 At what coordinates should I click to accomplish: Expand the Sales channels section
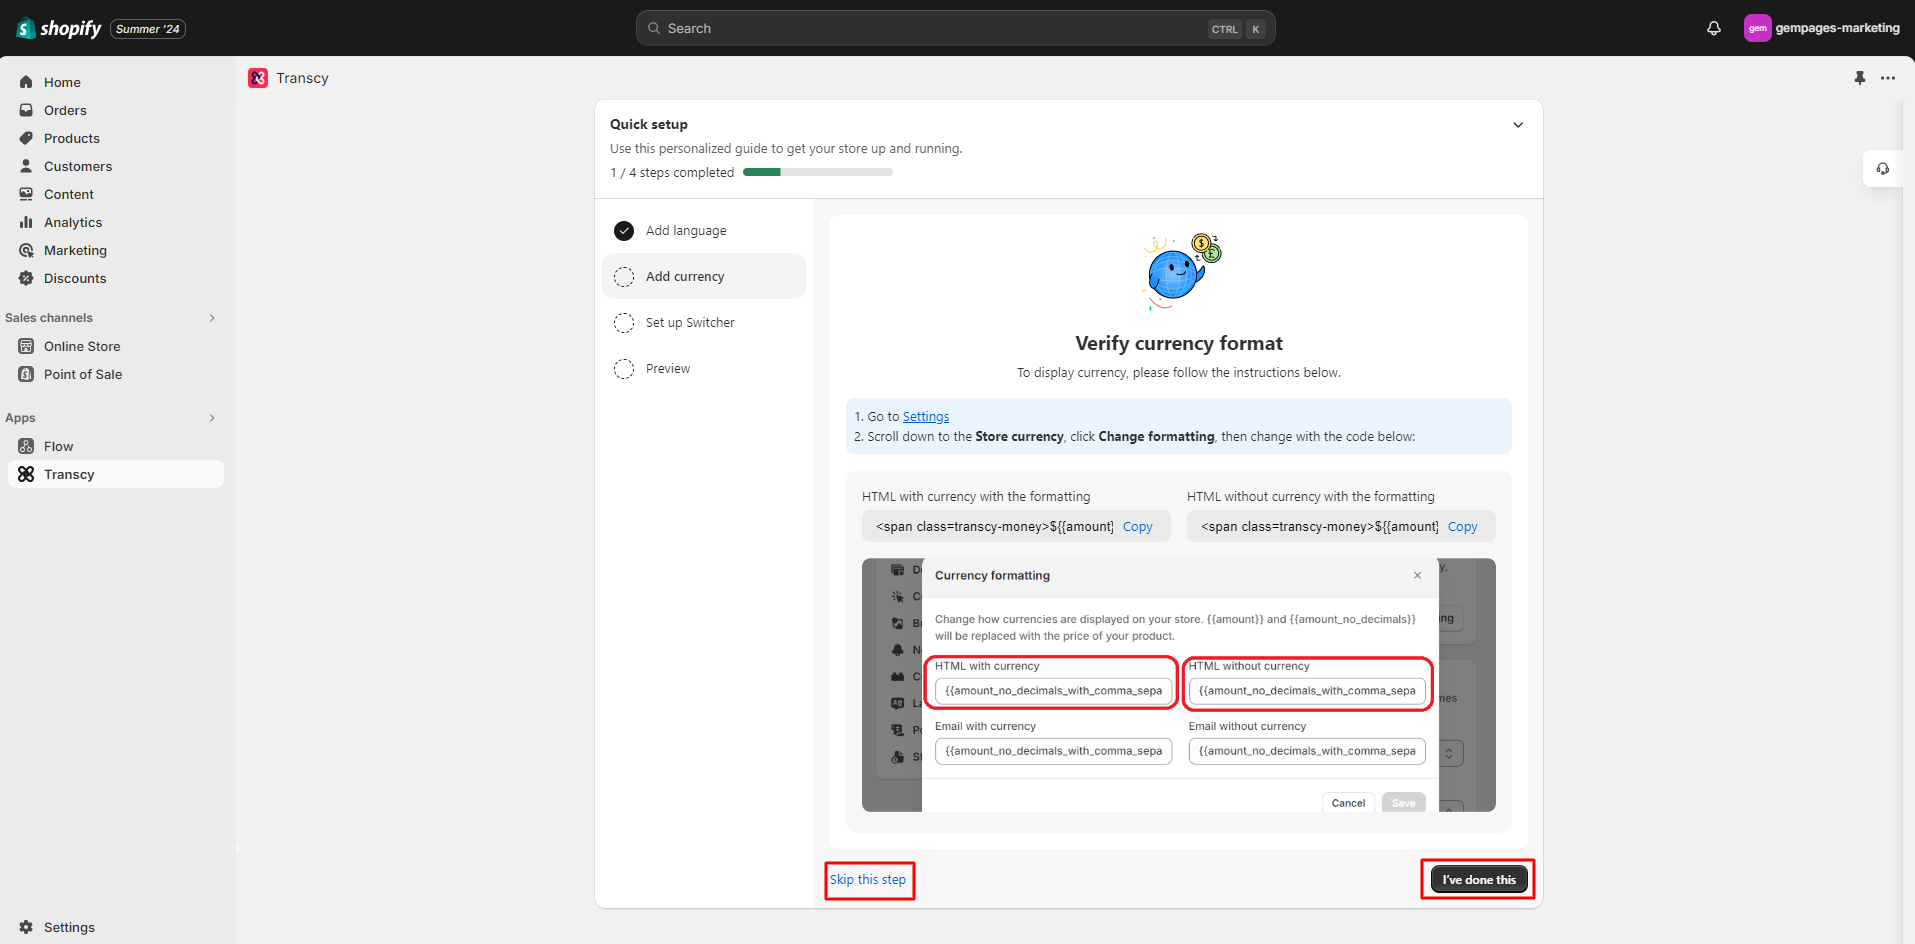pyautogui.click(x=212, y=318)
